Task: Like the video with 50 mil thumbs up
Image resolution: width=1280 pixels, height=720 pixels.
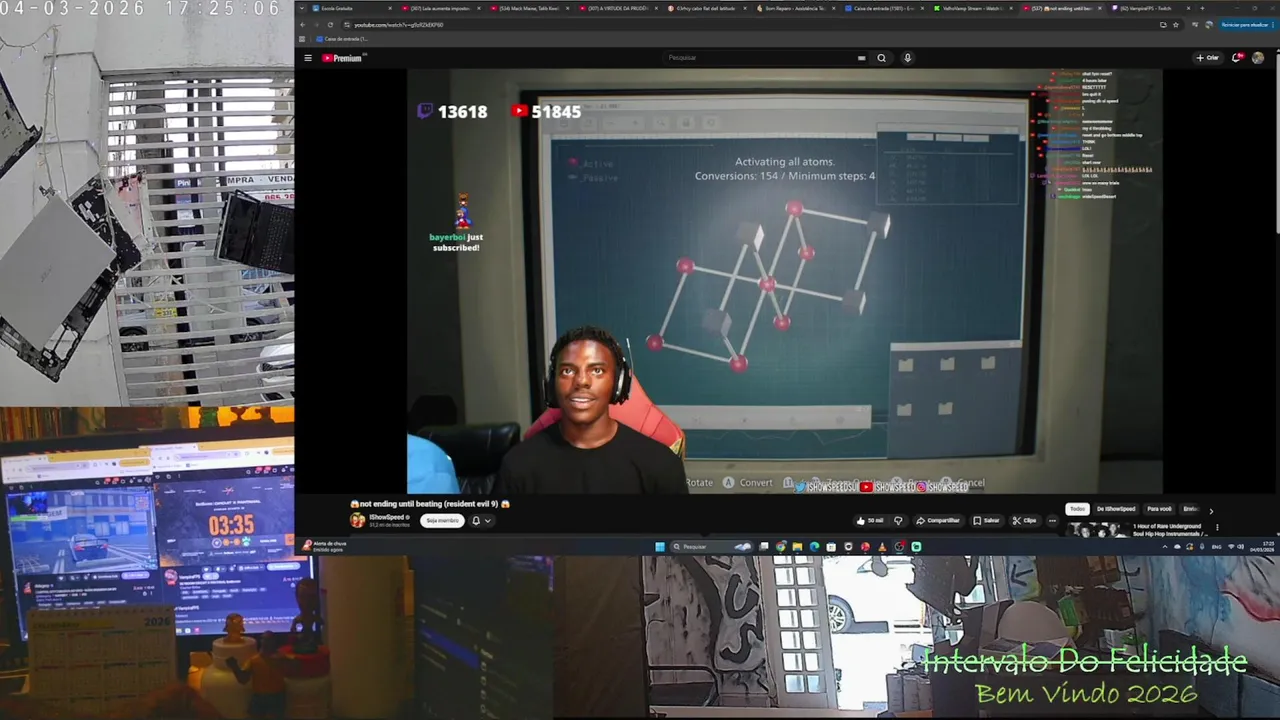Action: [x=870, y=521]
